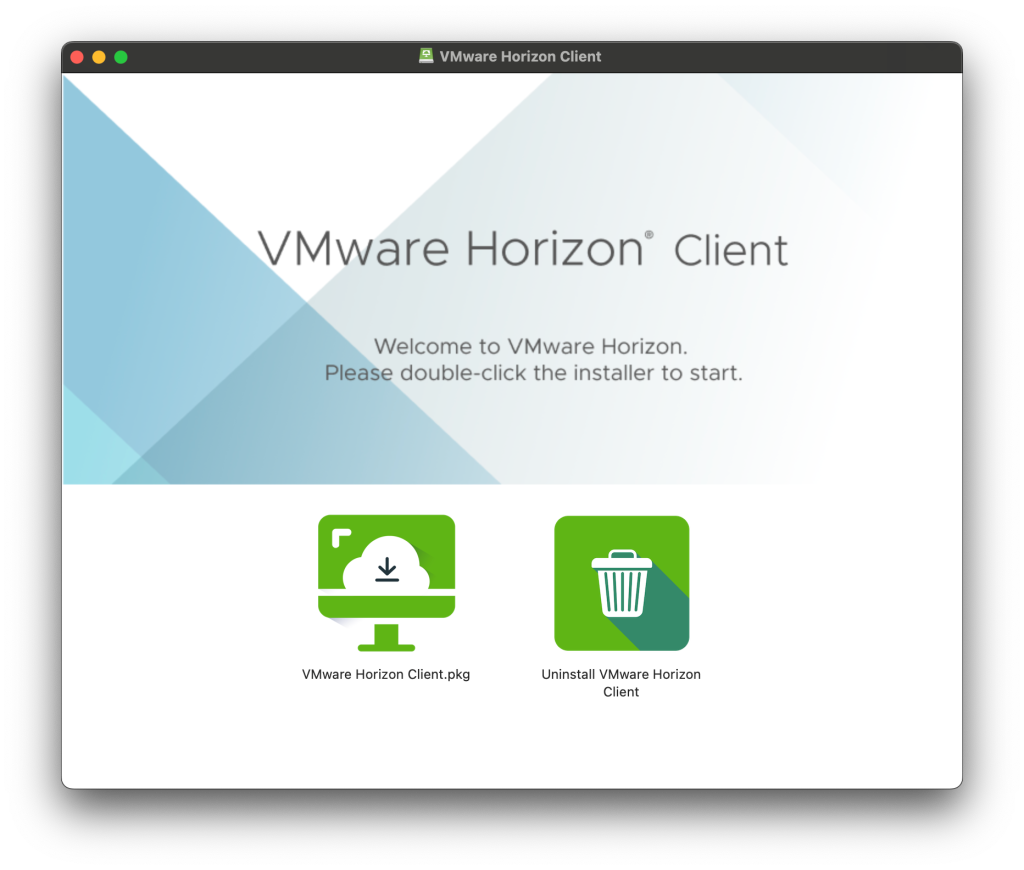Click the white trash can in uninstaller icon
The width and height of the screenshot is (1024, 870).
(x=621, y=585)
